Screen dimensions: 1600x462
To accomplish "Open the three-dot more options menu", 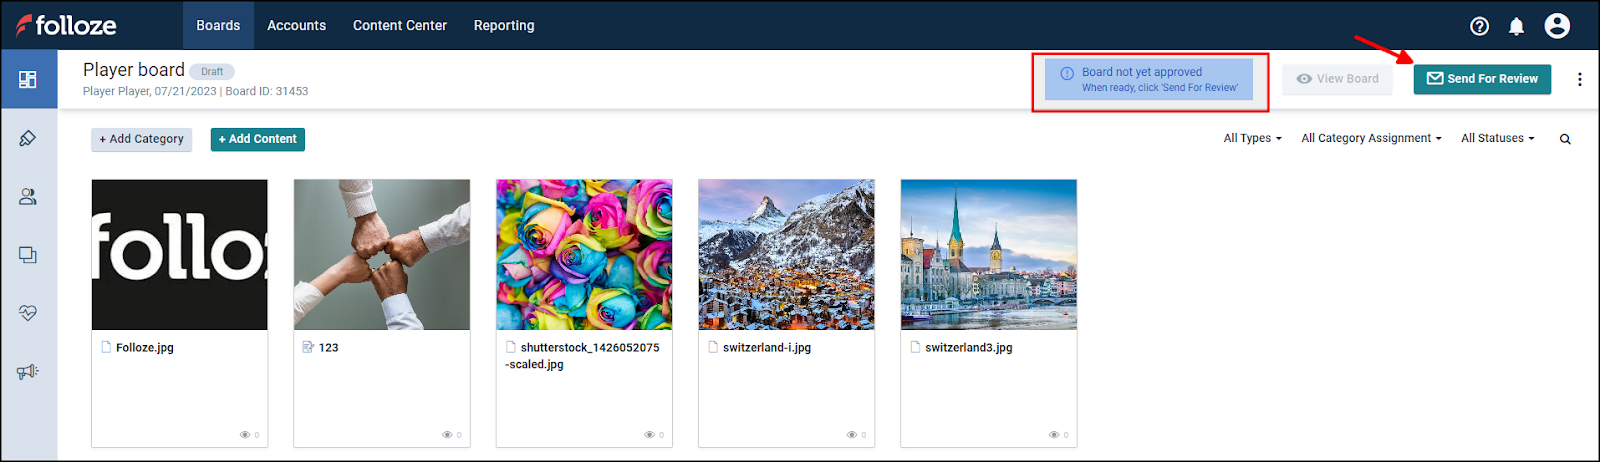I will click(x=1579, y=79).
